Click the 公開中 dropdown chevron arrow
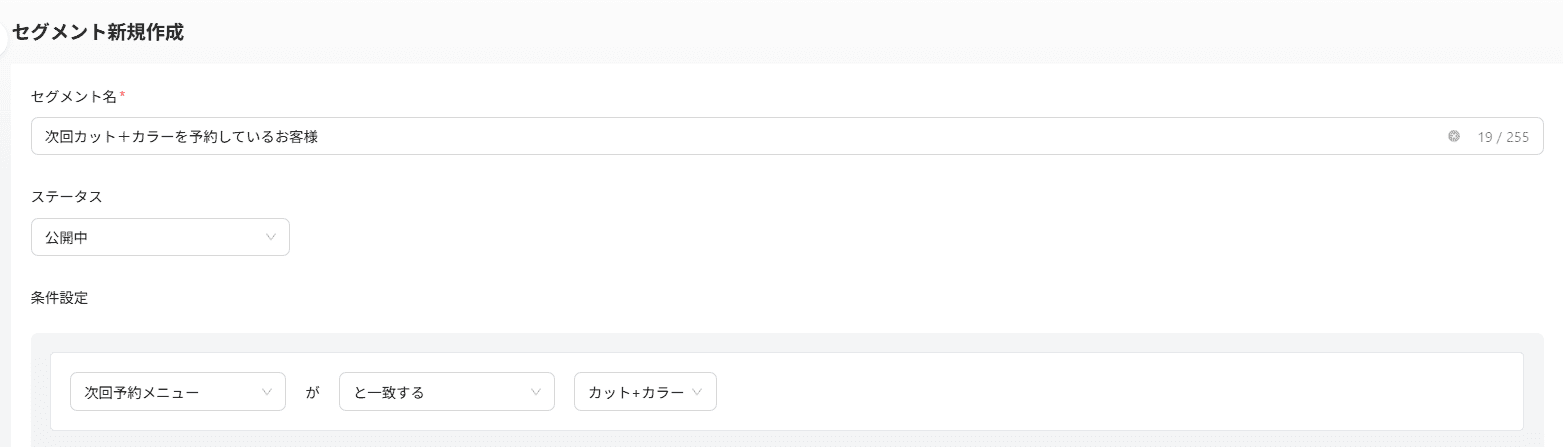This screenshot has width=1563, height=447. [271, 238]
